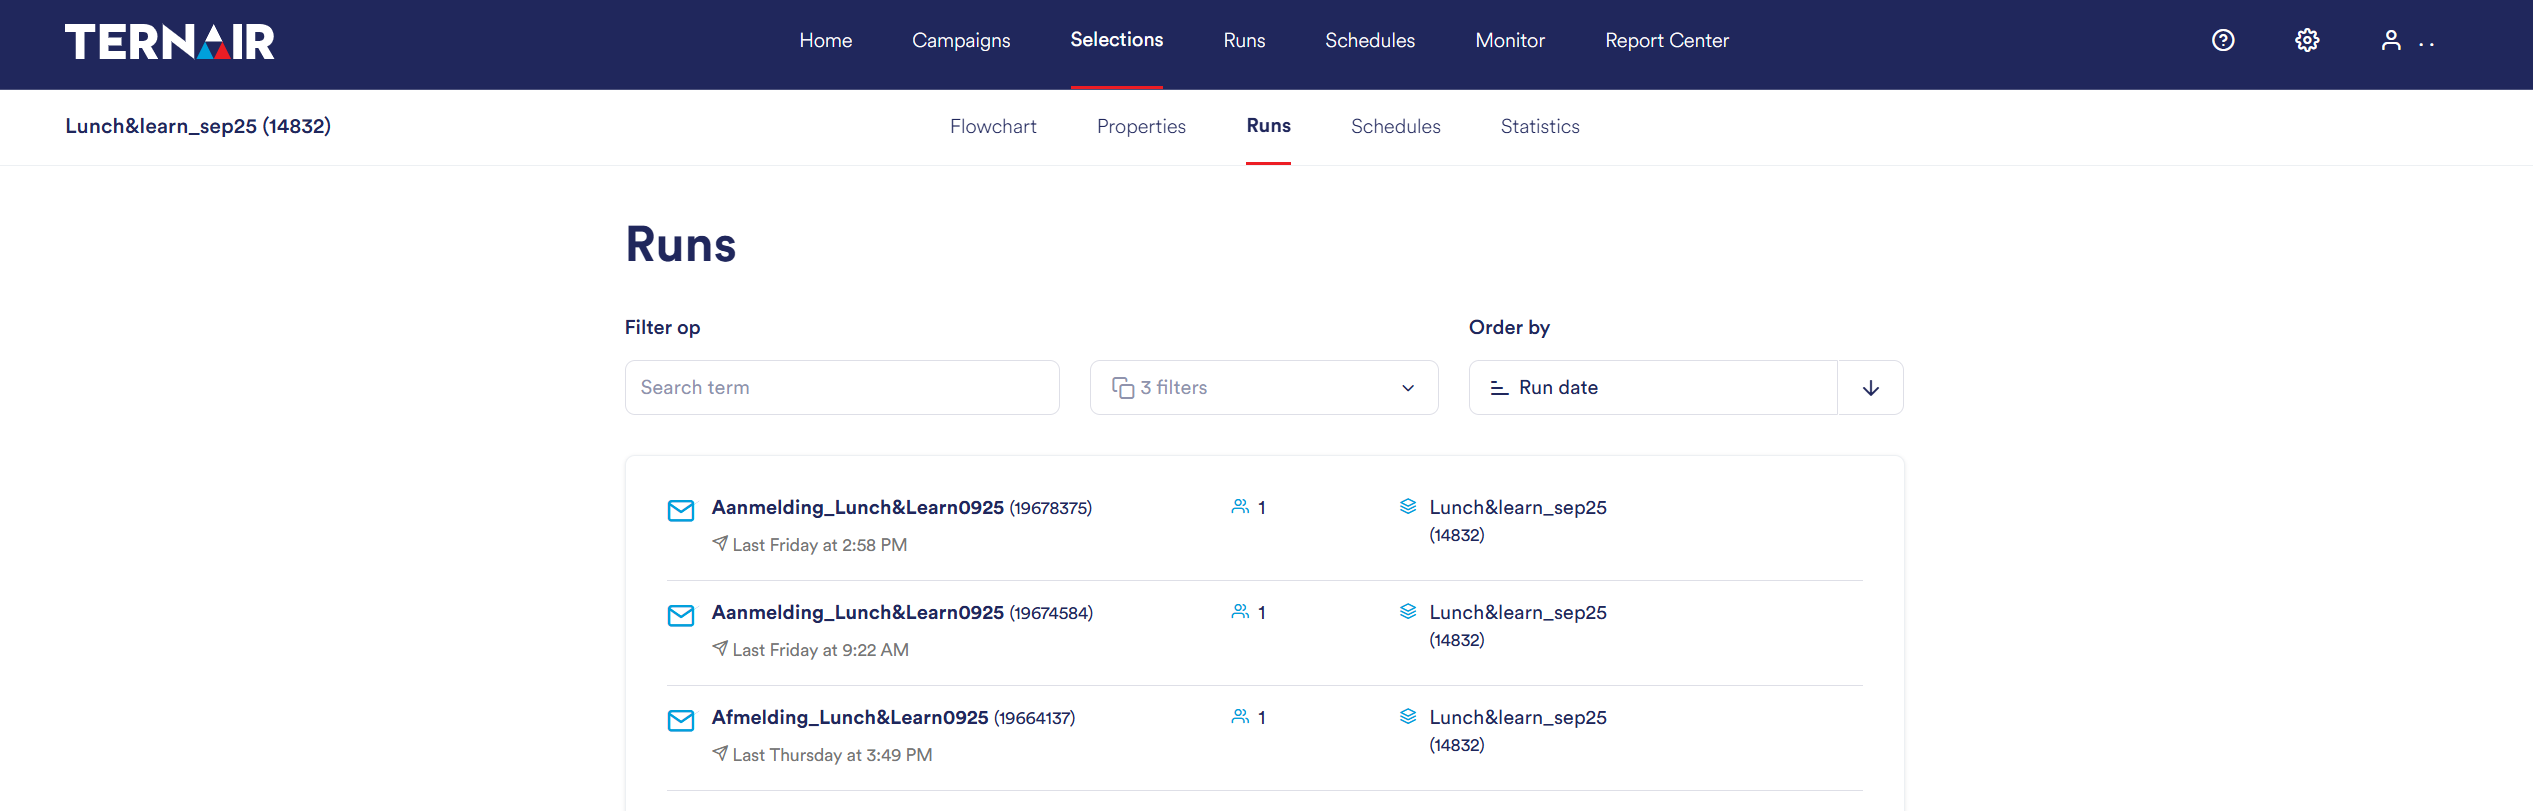
Task: Click the Search term input field
Action: (841, 388)
